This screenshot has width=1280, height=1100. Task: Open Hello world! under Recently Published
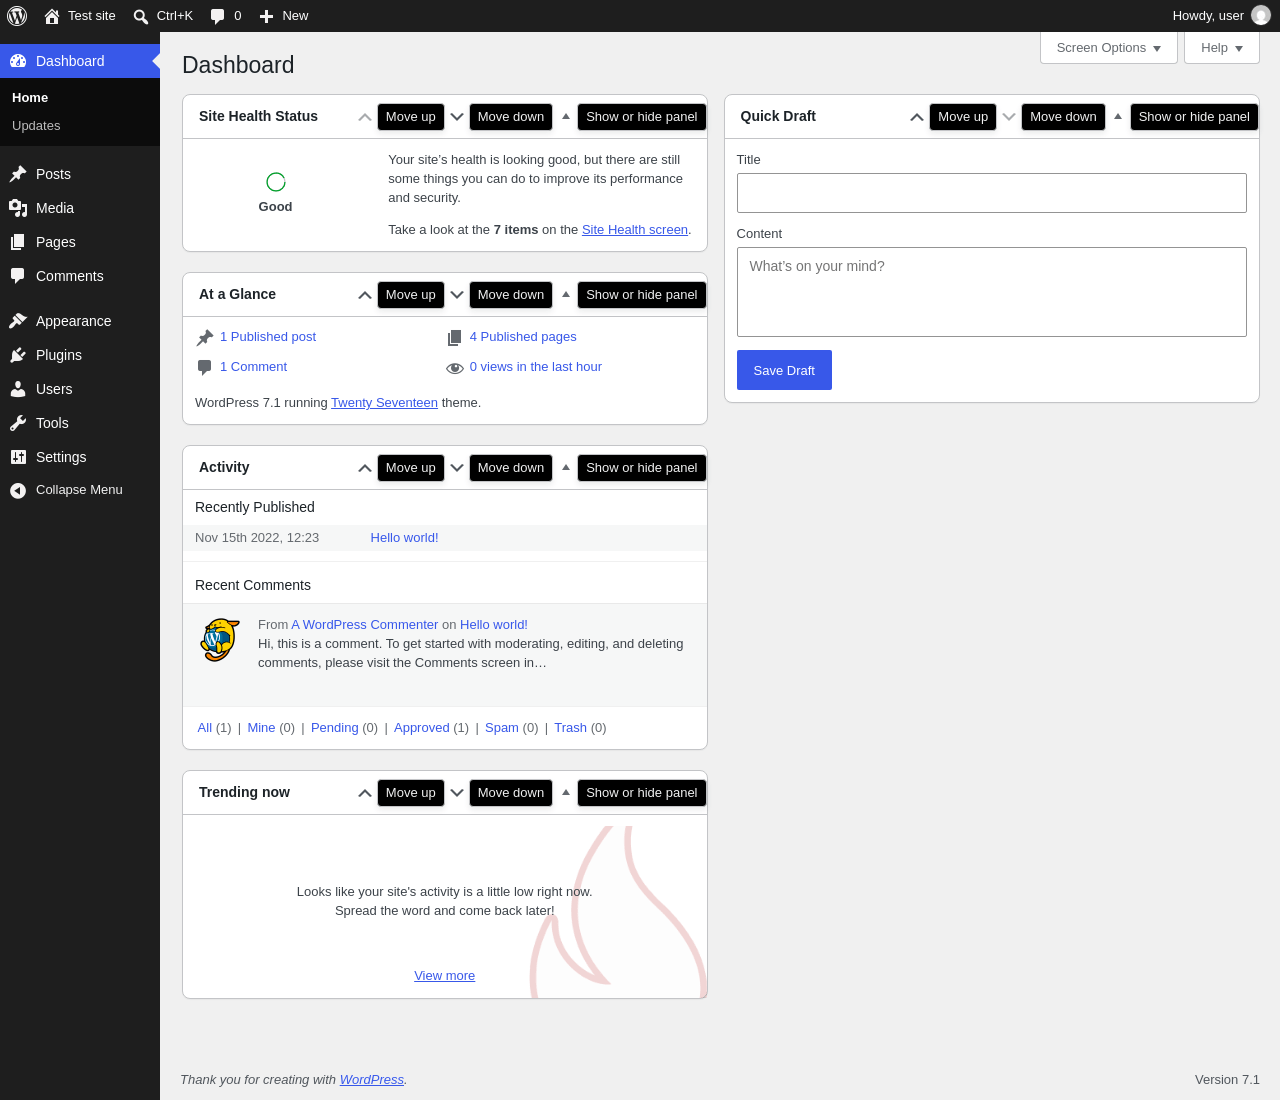(404, 538)
